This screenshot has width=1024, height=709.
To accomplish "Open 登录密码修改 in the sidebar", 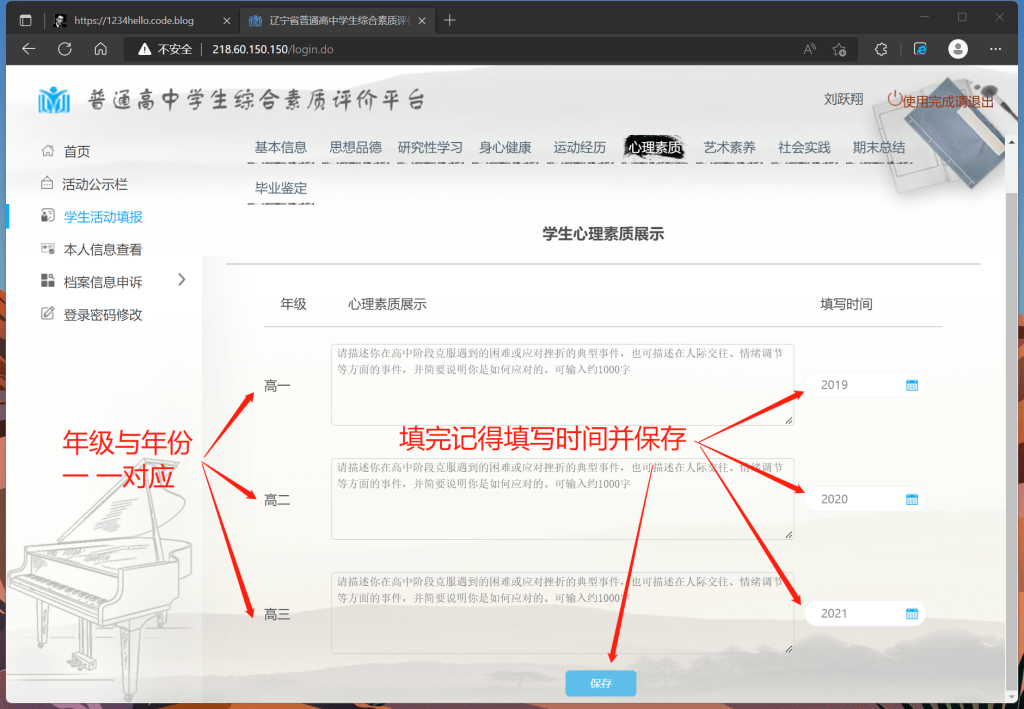I will click(x=103, y=315).
